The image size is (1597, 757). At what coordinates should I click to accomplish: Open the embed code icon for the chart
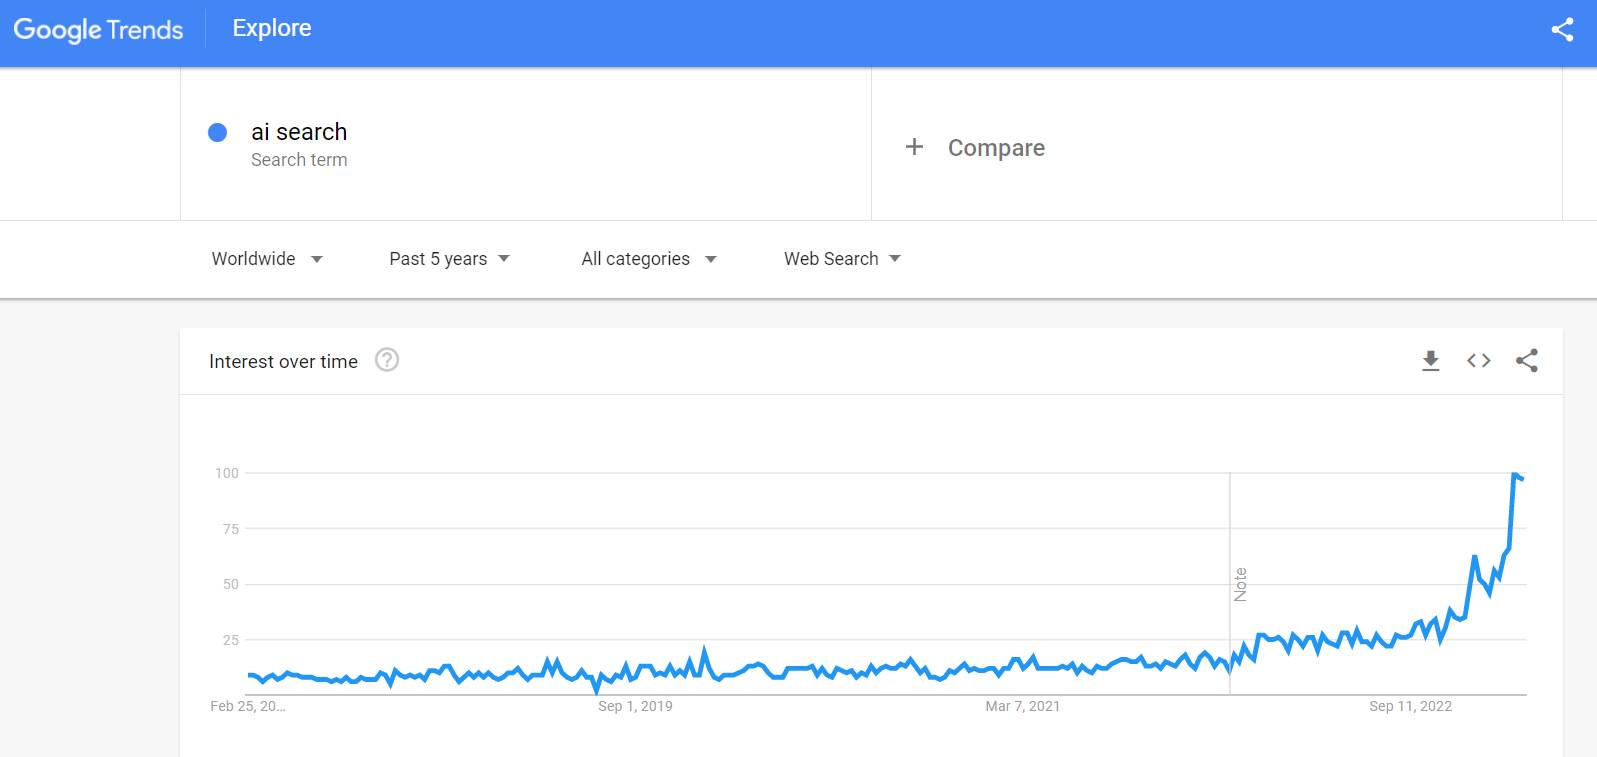(x=1478, y=361)
